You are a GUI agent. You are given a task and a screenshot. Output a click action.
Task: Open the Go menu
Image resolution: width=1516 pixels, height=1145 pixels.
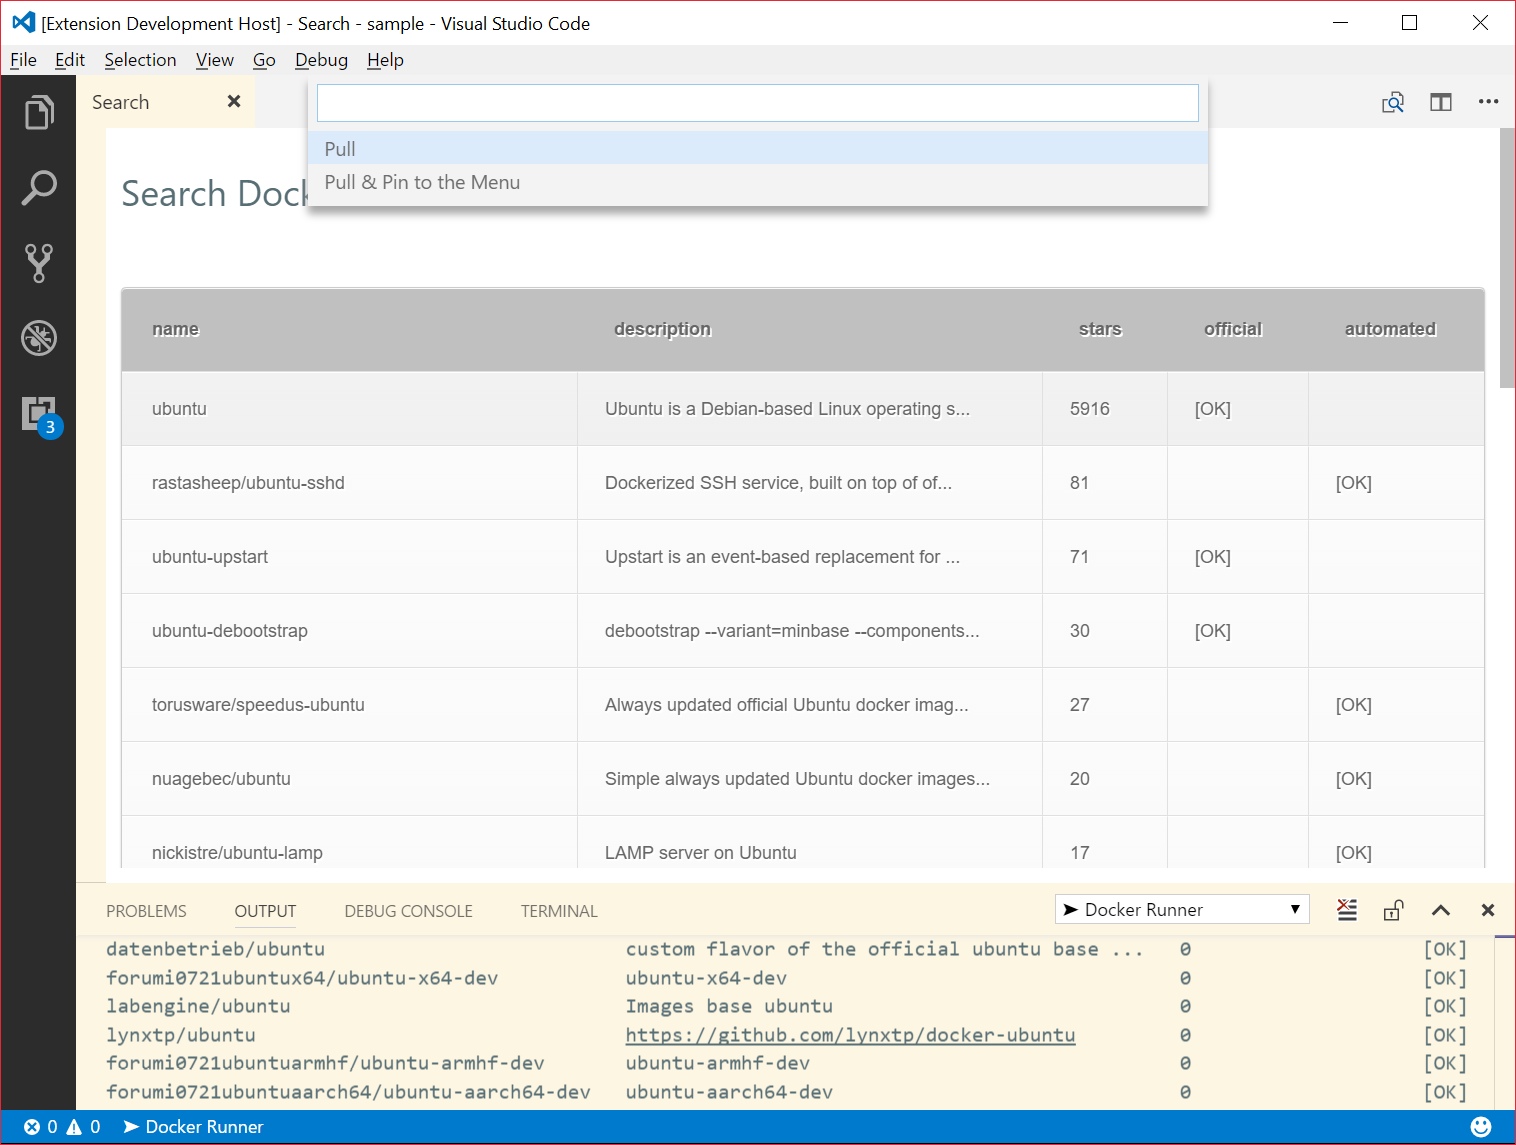coord(264,60)
